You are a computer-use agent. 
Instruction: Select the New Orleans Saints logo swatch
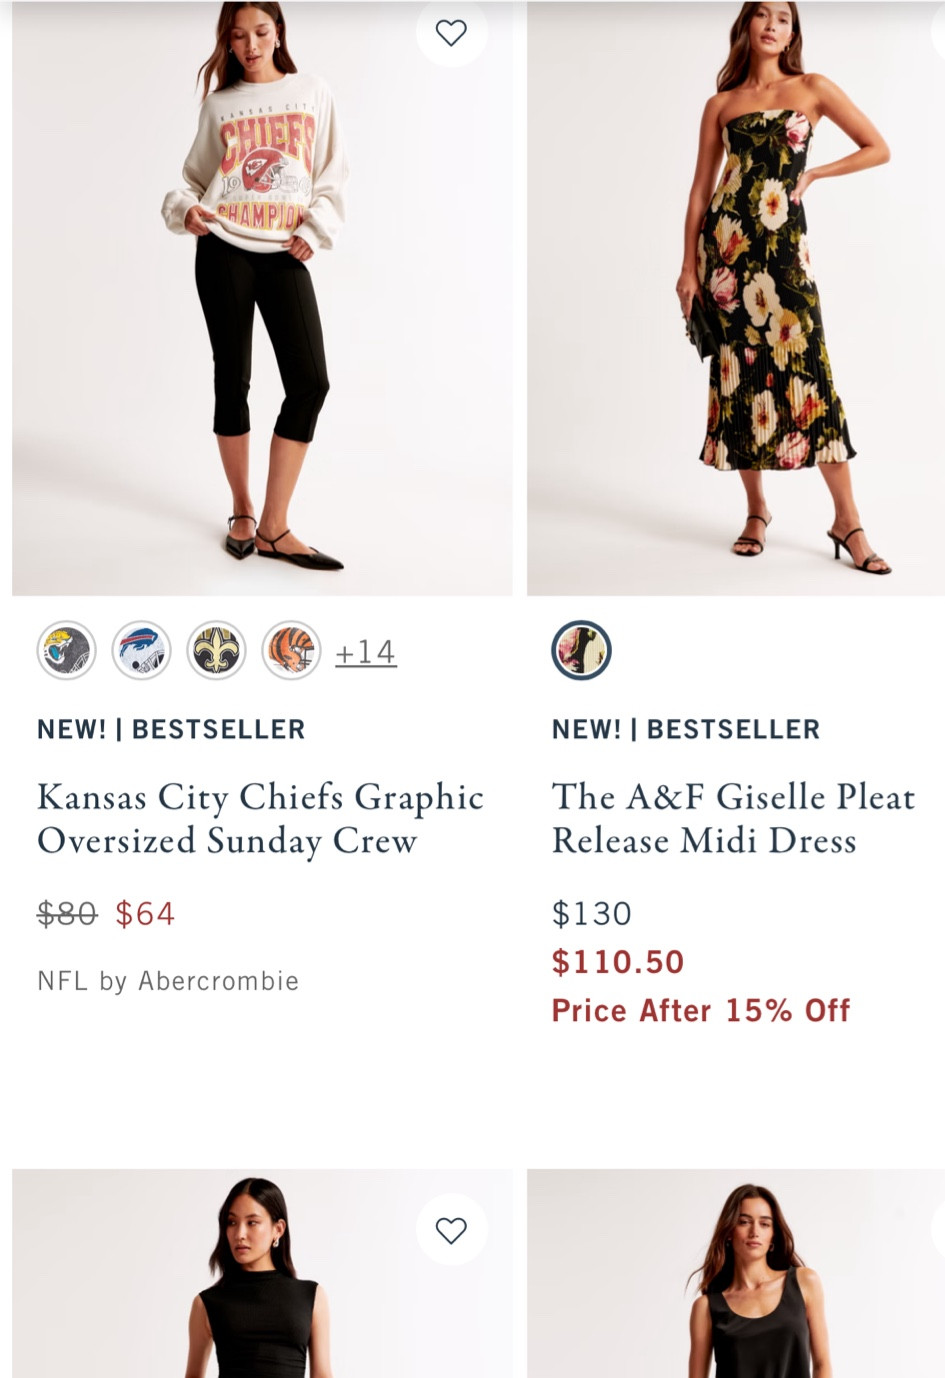[x=216, y=650]
